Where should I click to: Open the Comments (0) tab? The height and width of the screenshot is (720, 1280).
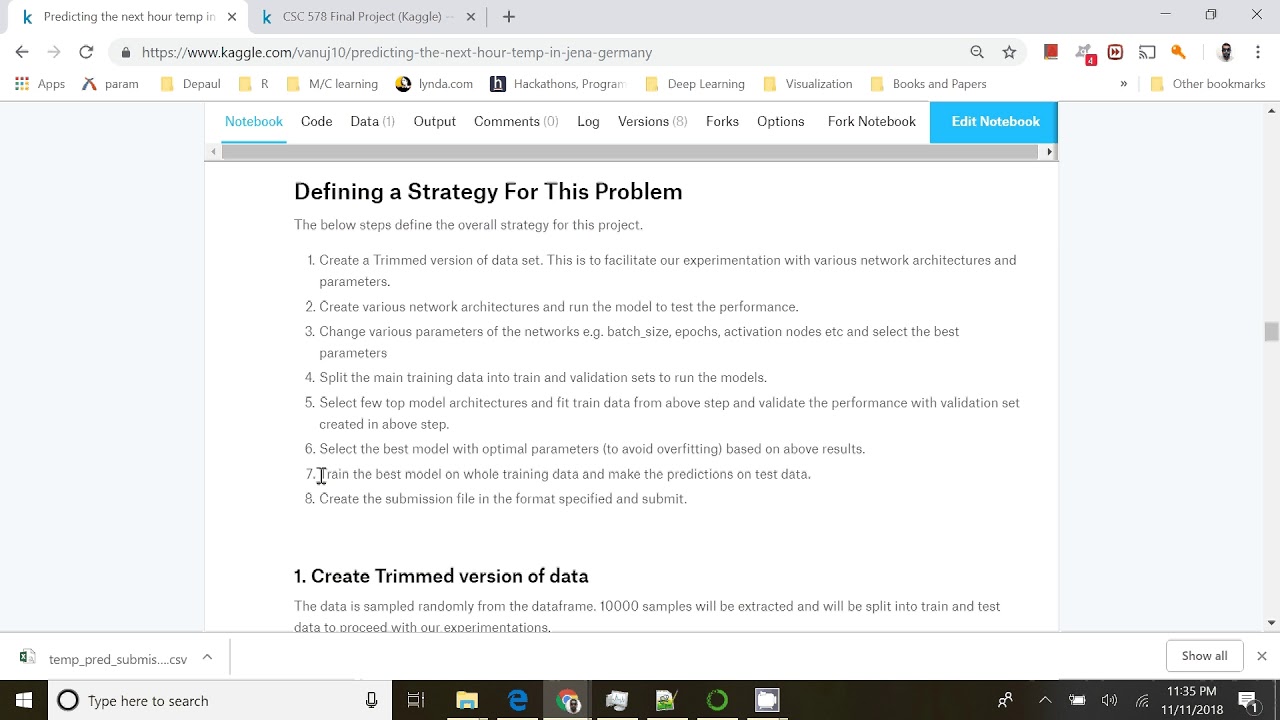coord(516,121)
